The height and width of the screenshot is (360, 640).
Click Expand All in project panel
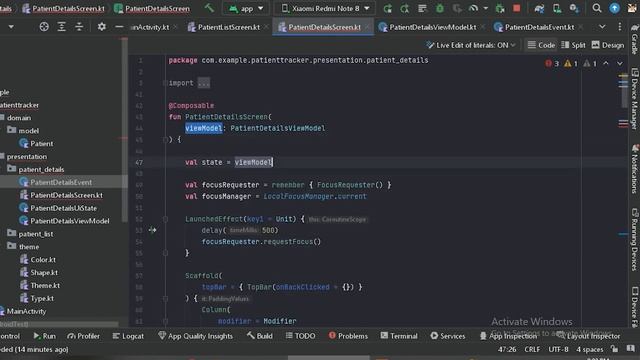[61, 27]
